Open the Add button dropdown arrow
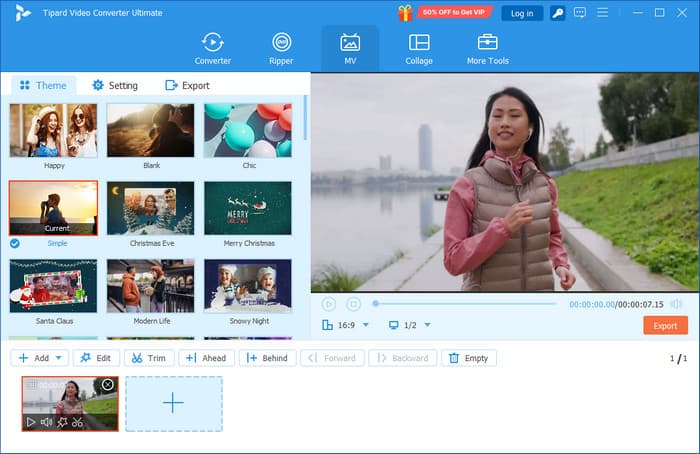The width and height of the screenshot is (700, 454). pos(60,358)
